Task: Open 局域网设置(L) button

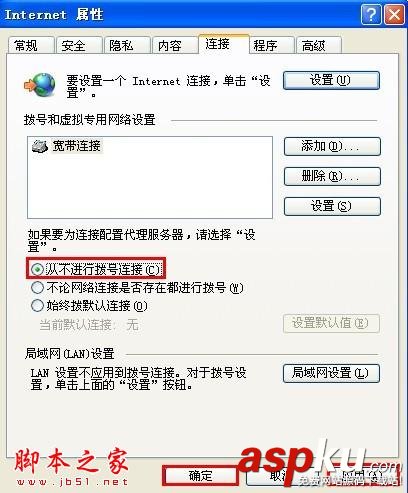Action: [331, 373]
